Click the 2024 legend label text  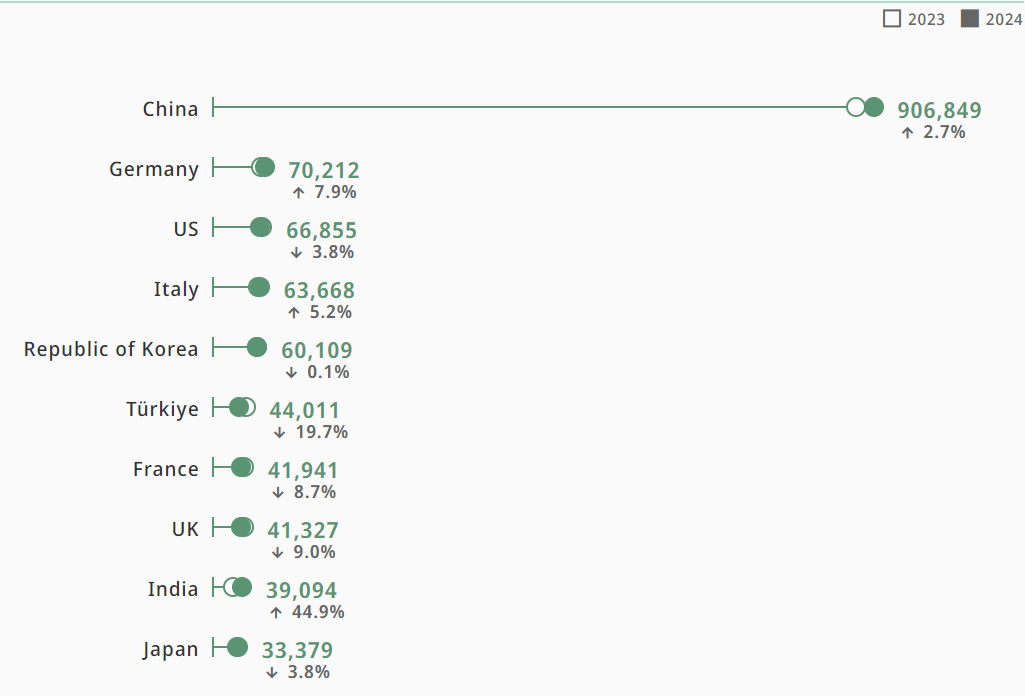pyautogui.click(x=1003, y=19)
